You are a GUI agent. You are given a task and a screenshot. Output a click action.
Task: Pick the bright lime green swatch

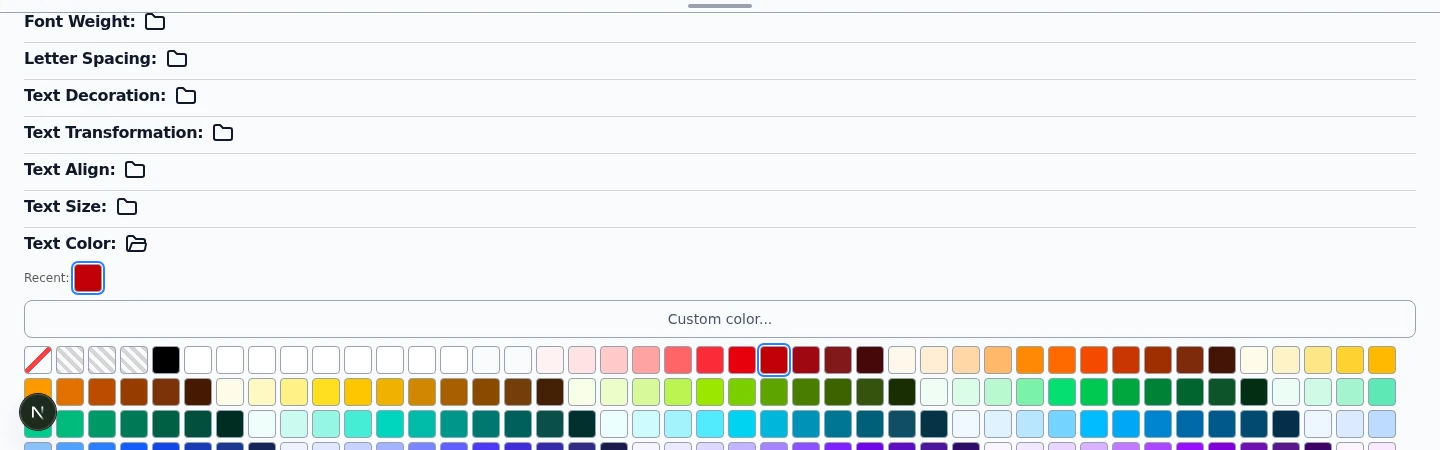[710, 392]
